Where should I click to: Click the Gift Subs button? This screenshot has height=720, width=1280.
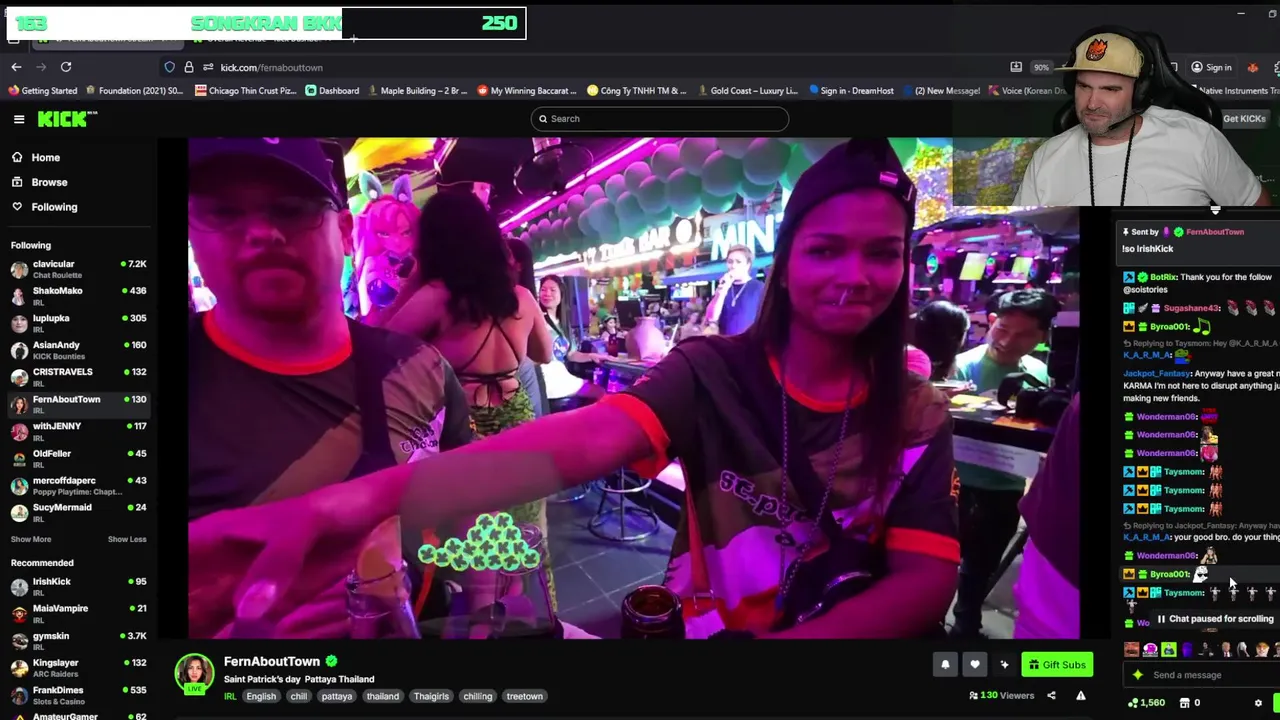pyautogui.click(x=1057, y=664)
